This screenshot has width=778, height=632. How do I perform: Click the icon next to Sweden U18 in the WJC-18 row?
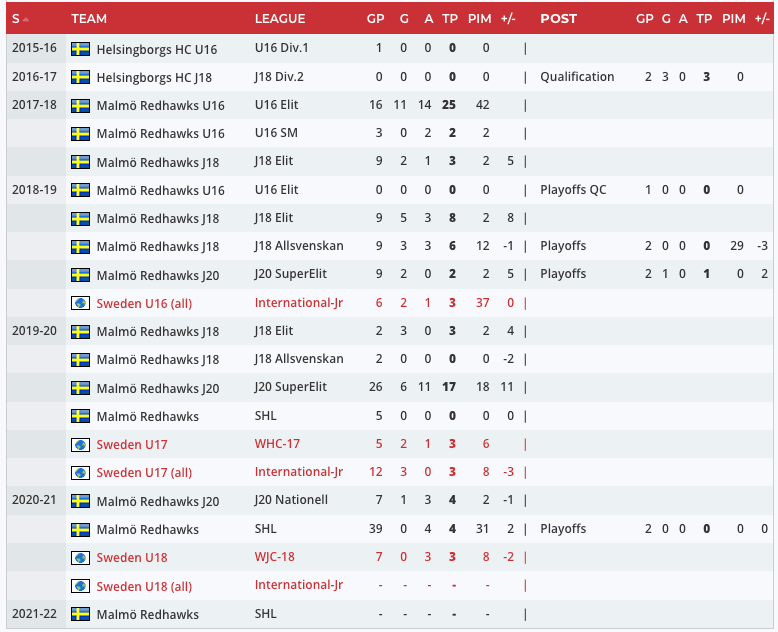click(x=81, y=557)
